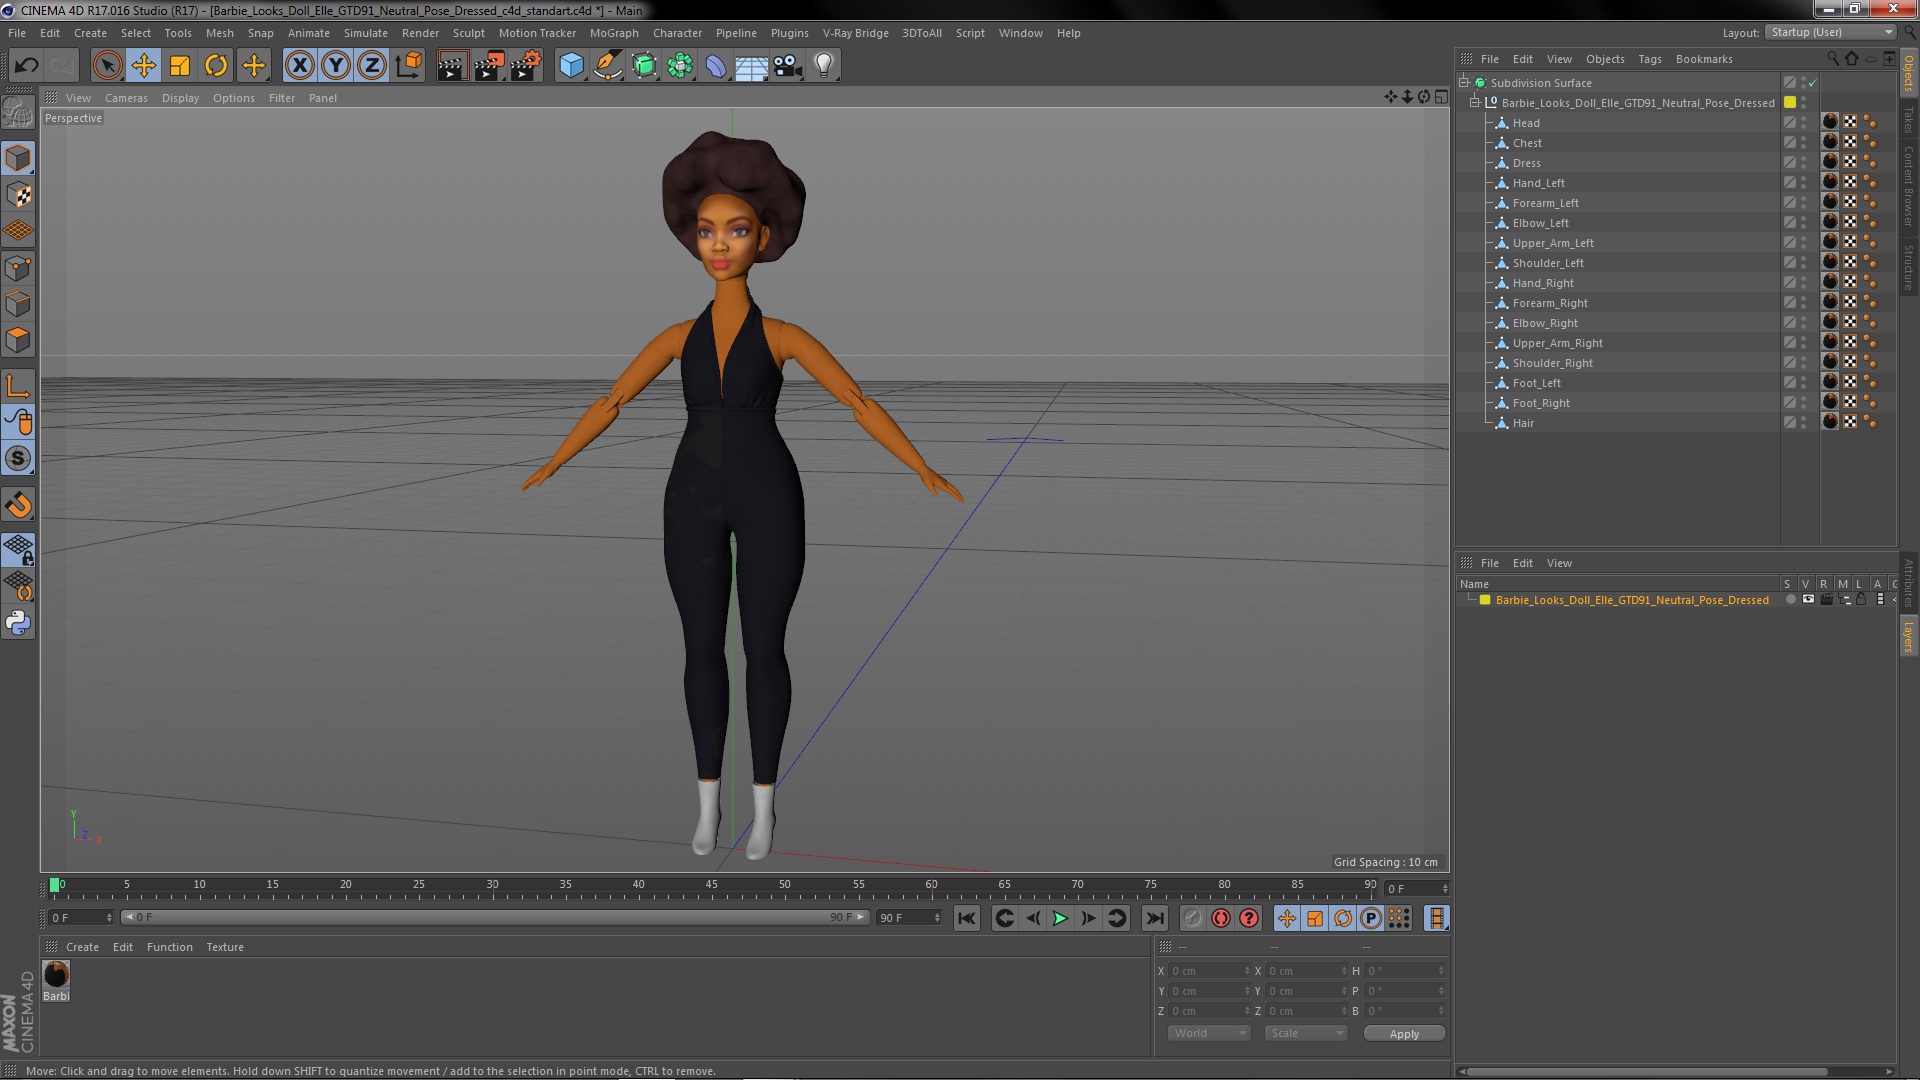Open the MoGraph menu
Screen dimensions: 1920x1080
pos(614,33)
